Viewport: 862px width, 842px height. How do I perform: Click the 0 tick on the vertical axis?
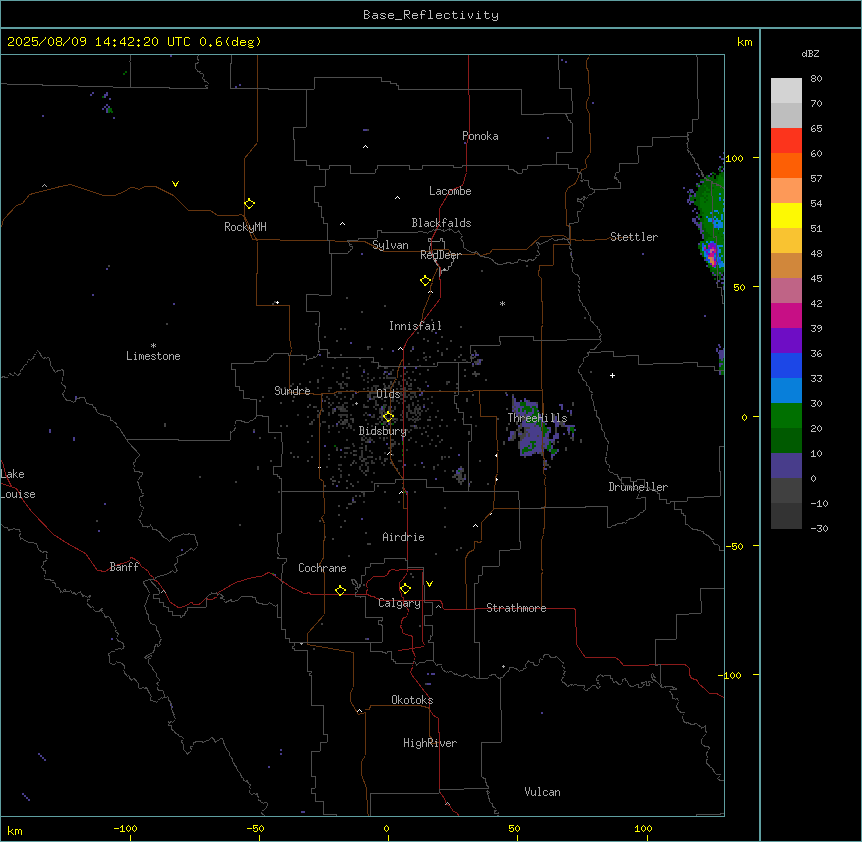(744, 417)
